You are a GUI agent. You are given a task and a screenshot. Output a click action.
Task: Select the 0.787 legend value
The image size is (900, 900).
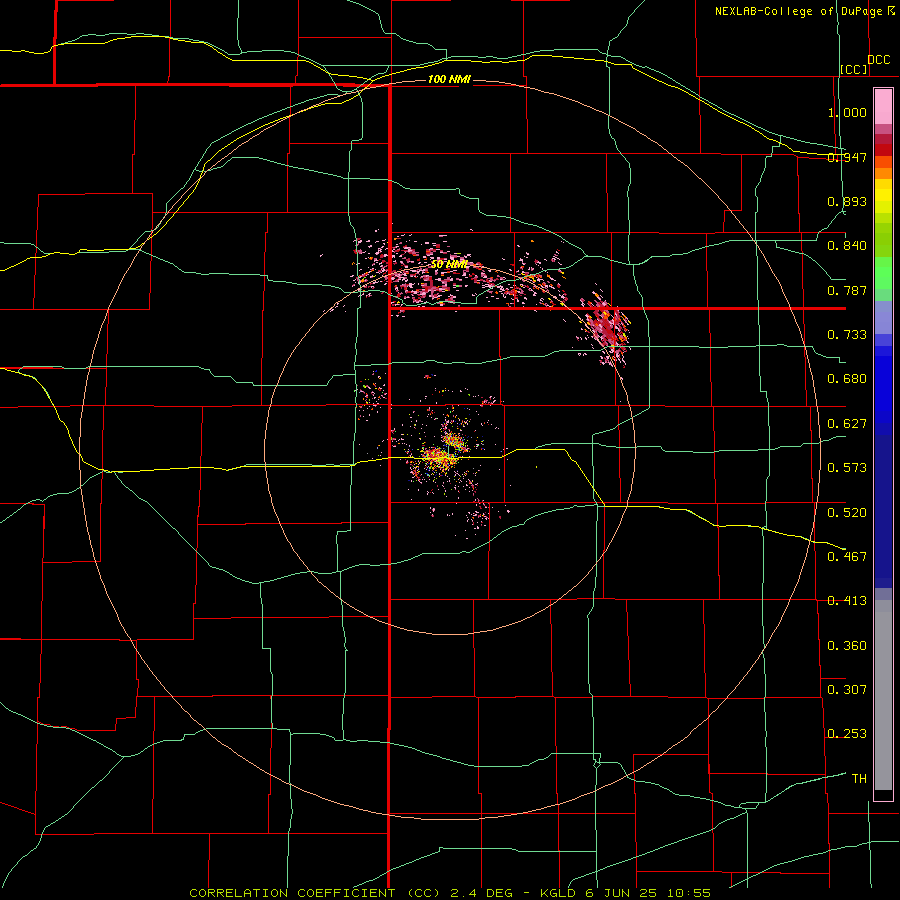click(x=847, y=290)
